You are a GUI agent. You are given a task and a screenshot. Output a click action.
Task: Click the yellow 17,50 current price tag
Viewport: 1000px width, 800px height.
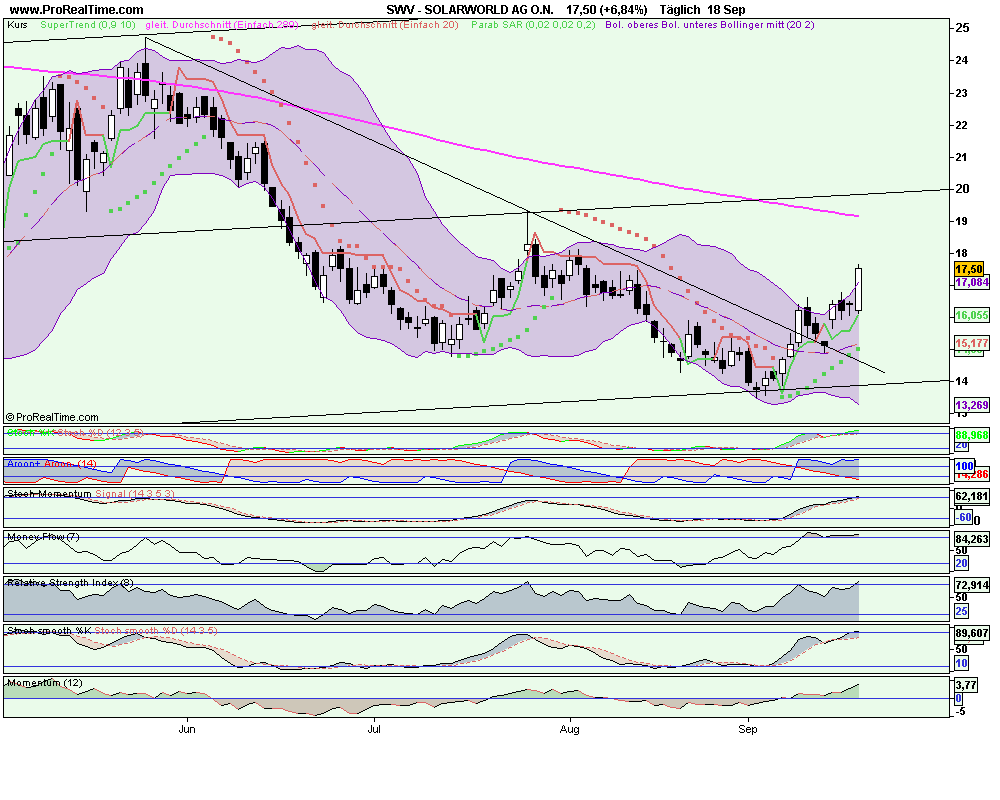[x=969, y=269]
